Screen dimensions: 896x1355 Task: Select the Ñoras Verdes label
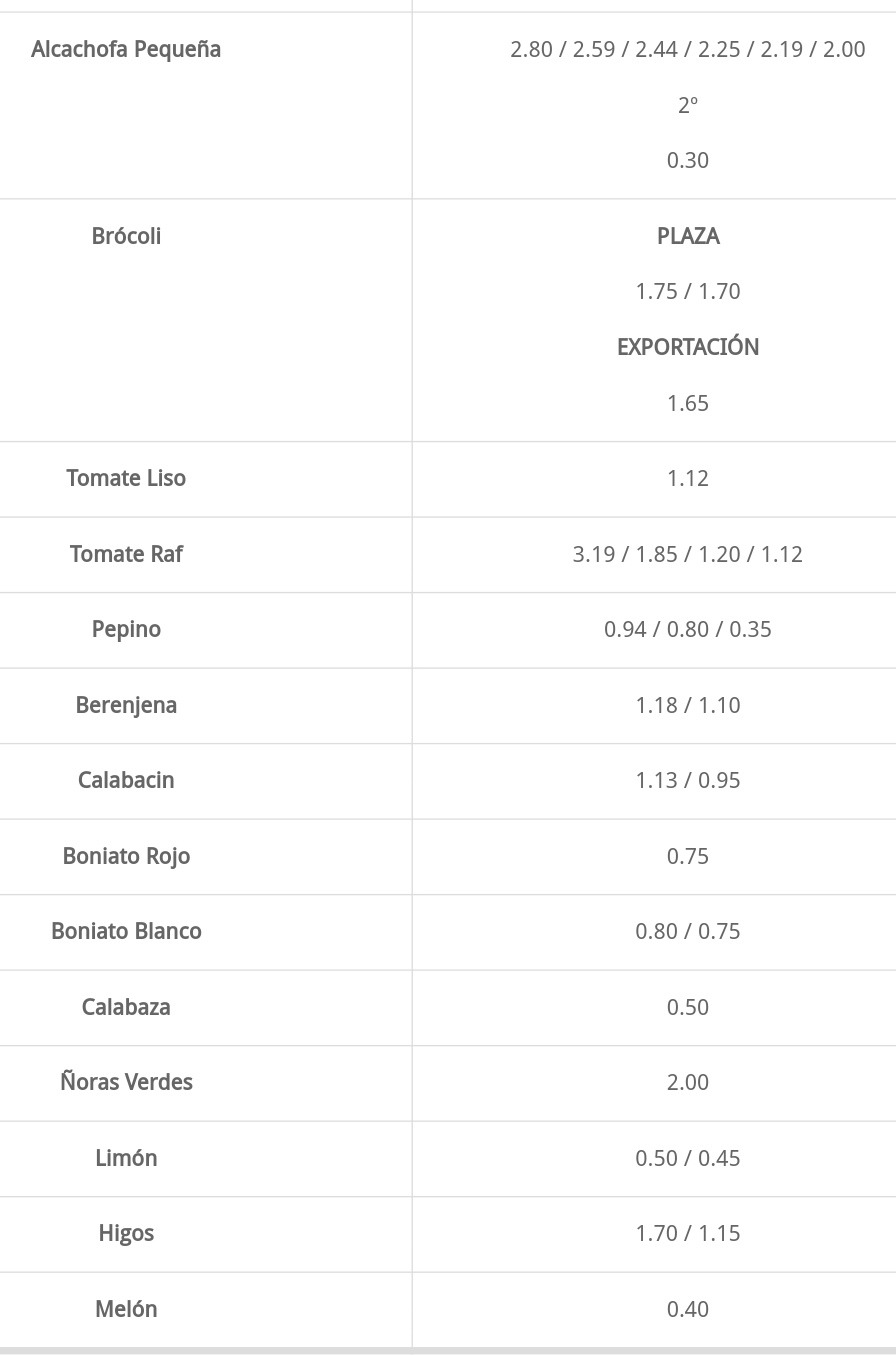pyautogui.click(x=126, y=1082)
